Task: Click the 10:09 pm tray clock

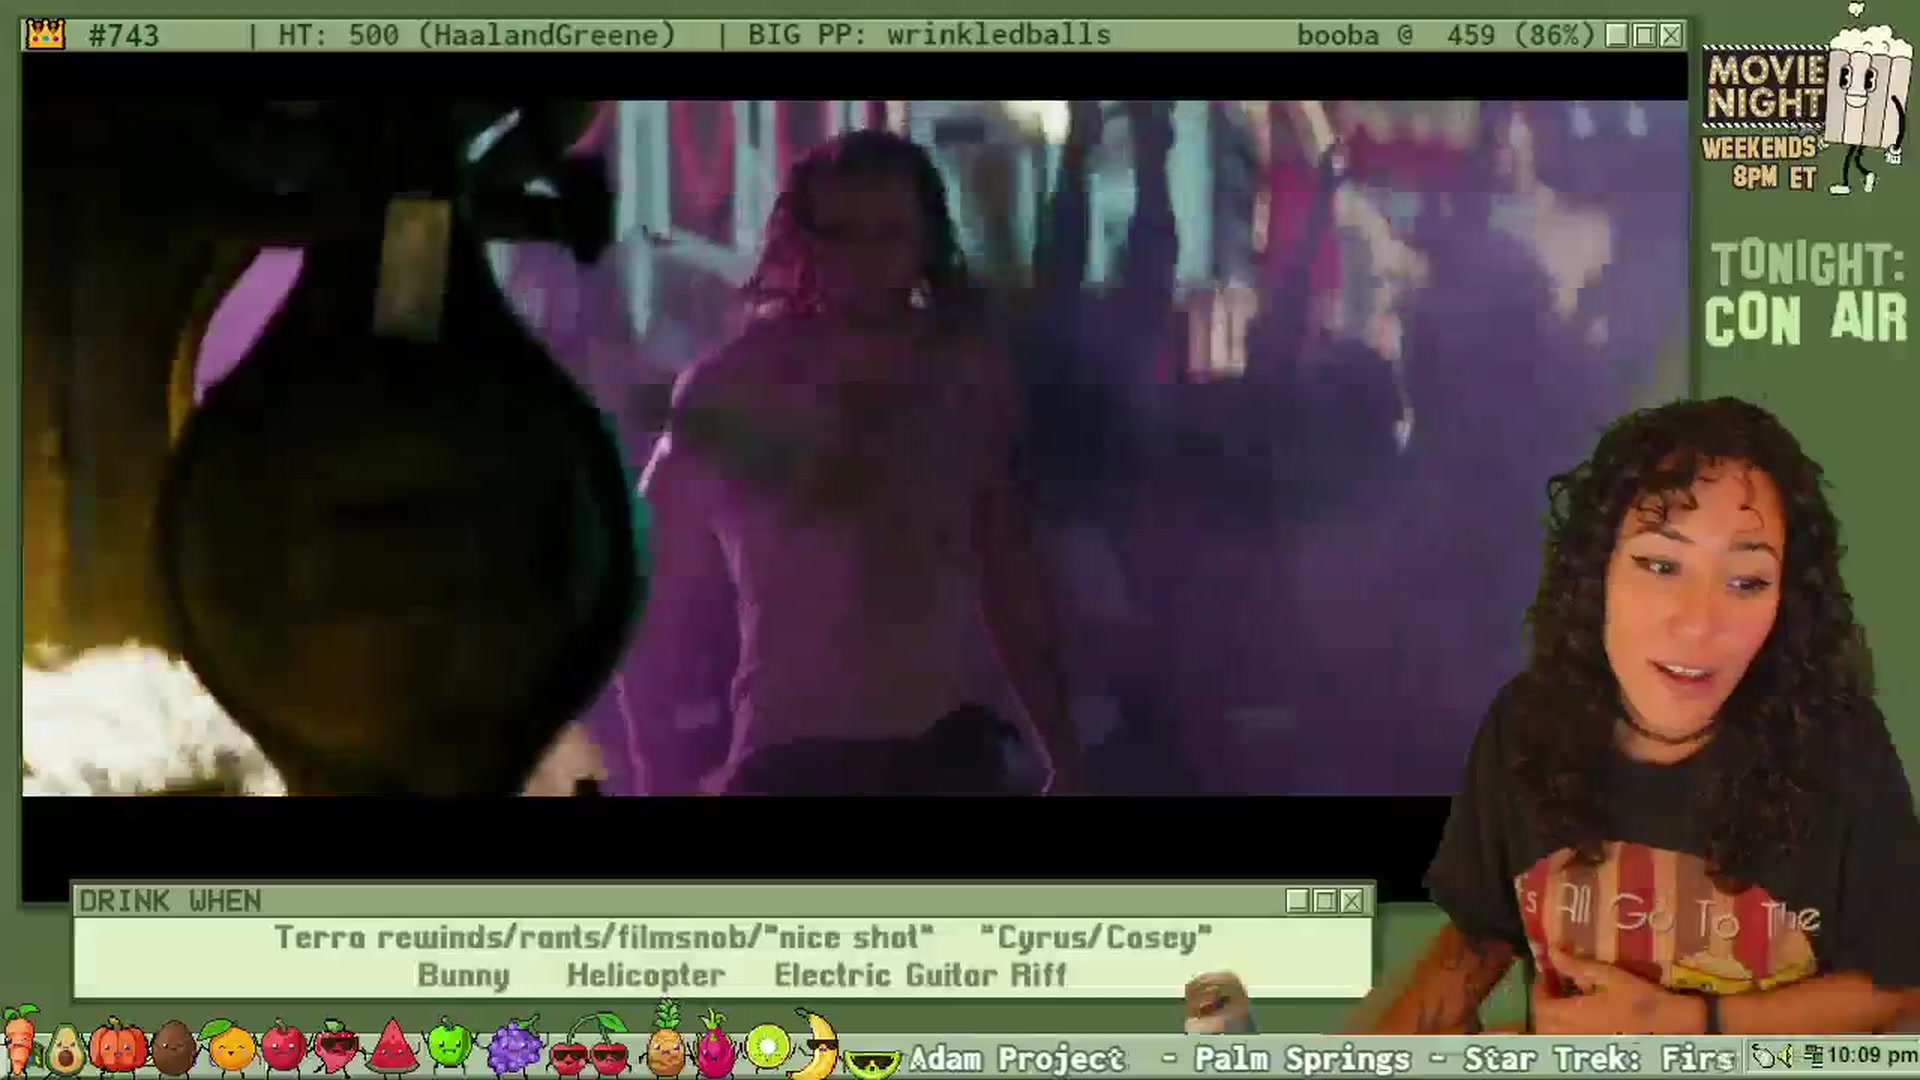Action: click(x=1872, y=1055)
